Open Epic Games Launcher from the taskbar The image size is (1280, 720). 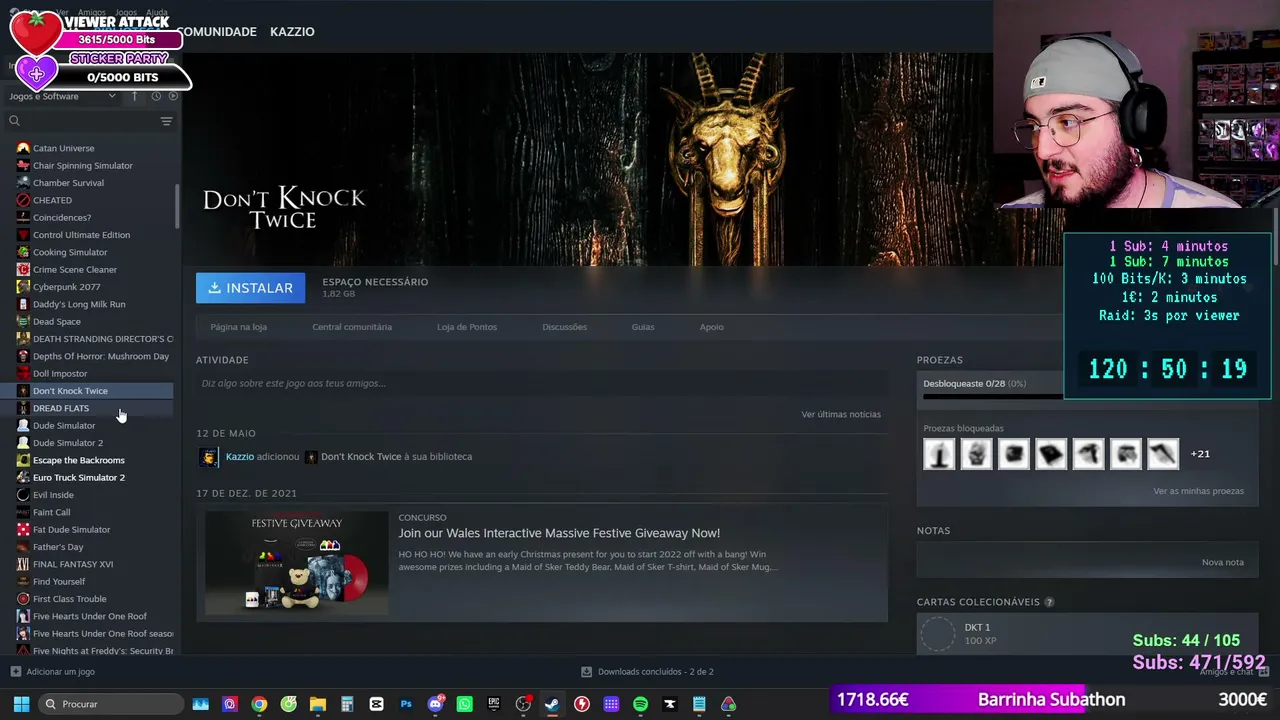click(x=494, y=704)
